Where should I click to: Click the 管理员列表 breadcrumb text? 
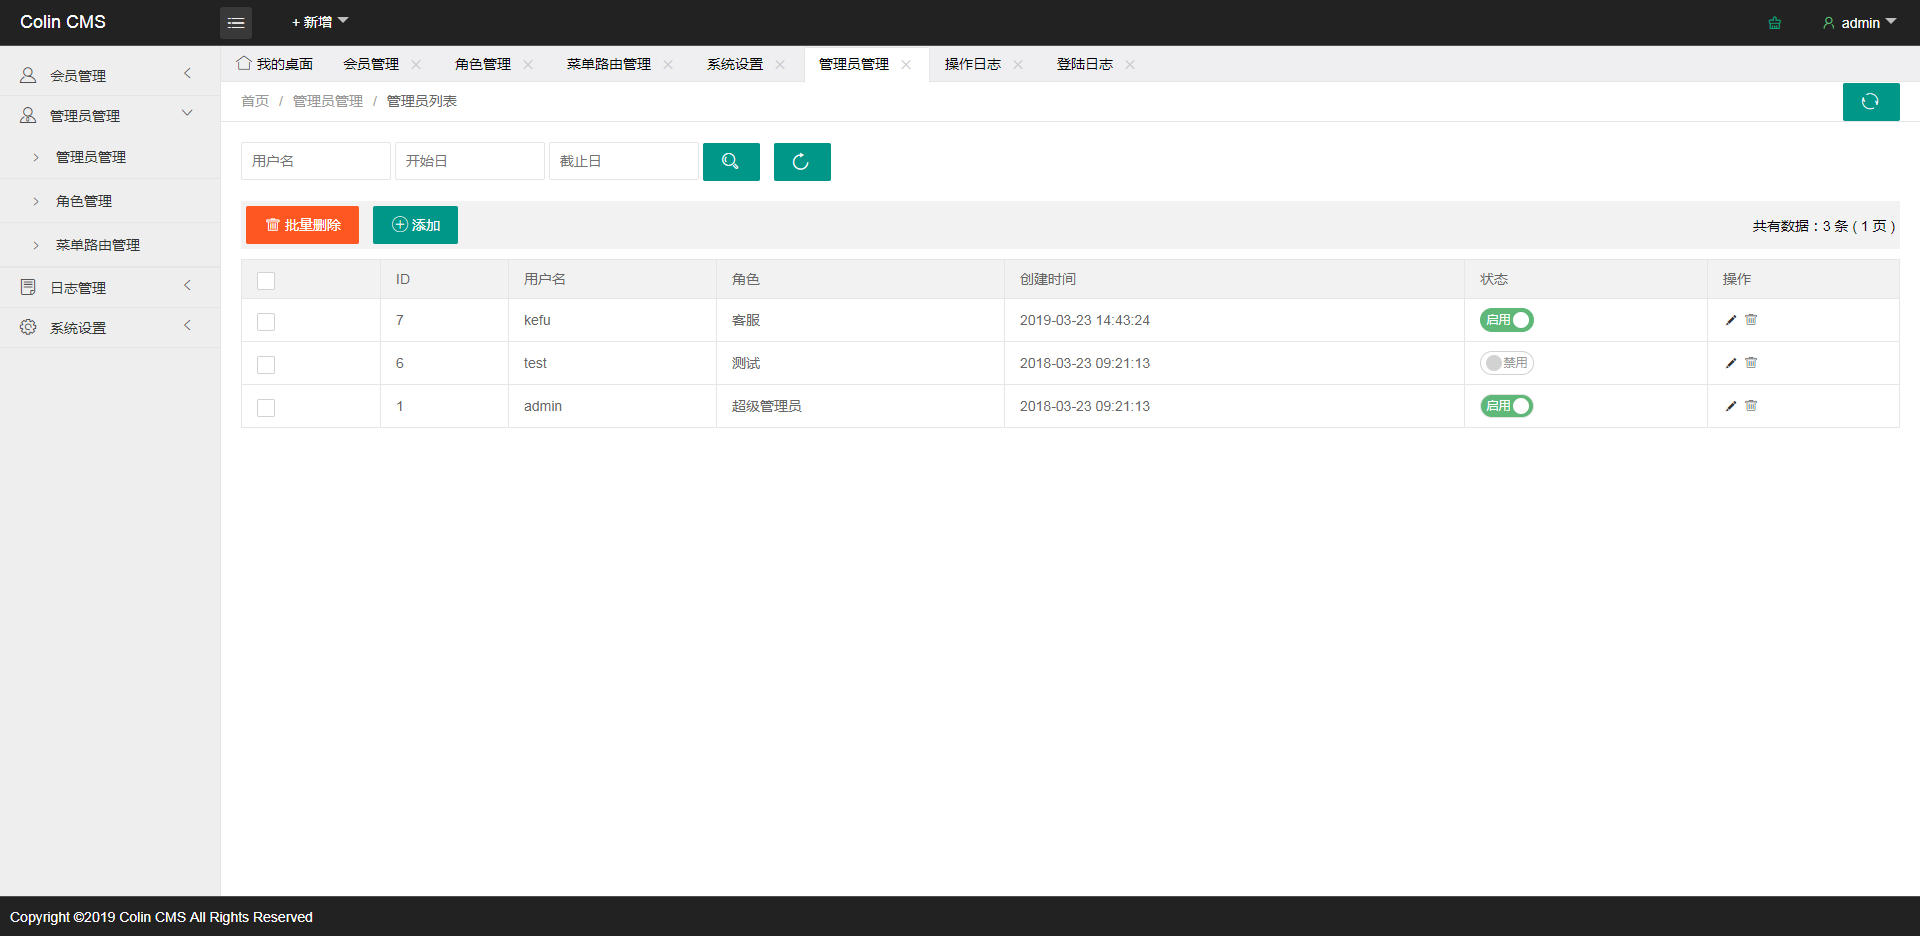[x=422, y=101]
